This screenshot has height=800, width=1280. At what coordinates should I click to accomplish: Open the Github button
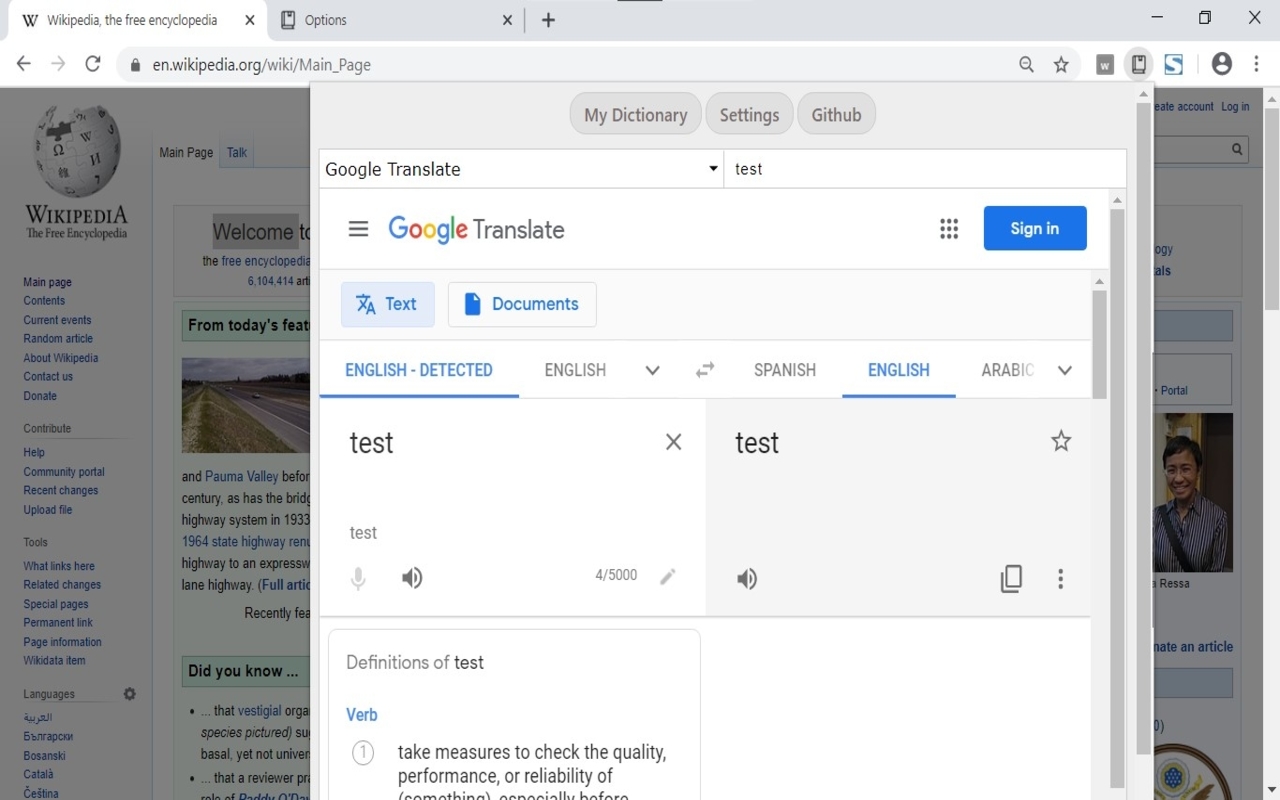836,114
